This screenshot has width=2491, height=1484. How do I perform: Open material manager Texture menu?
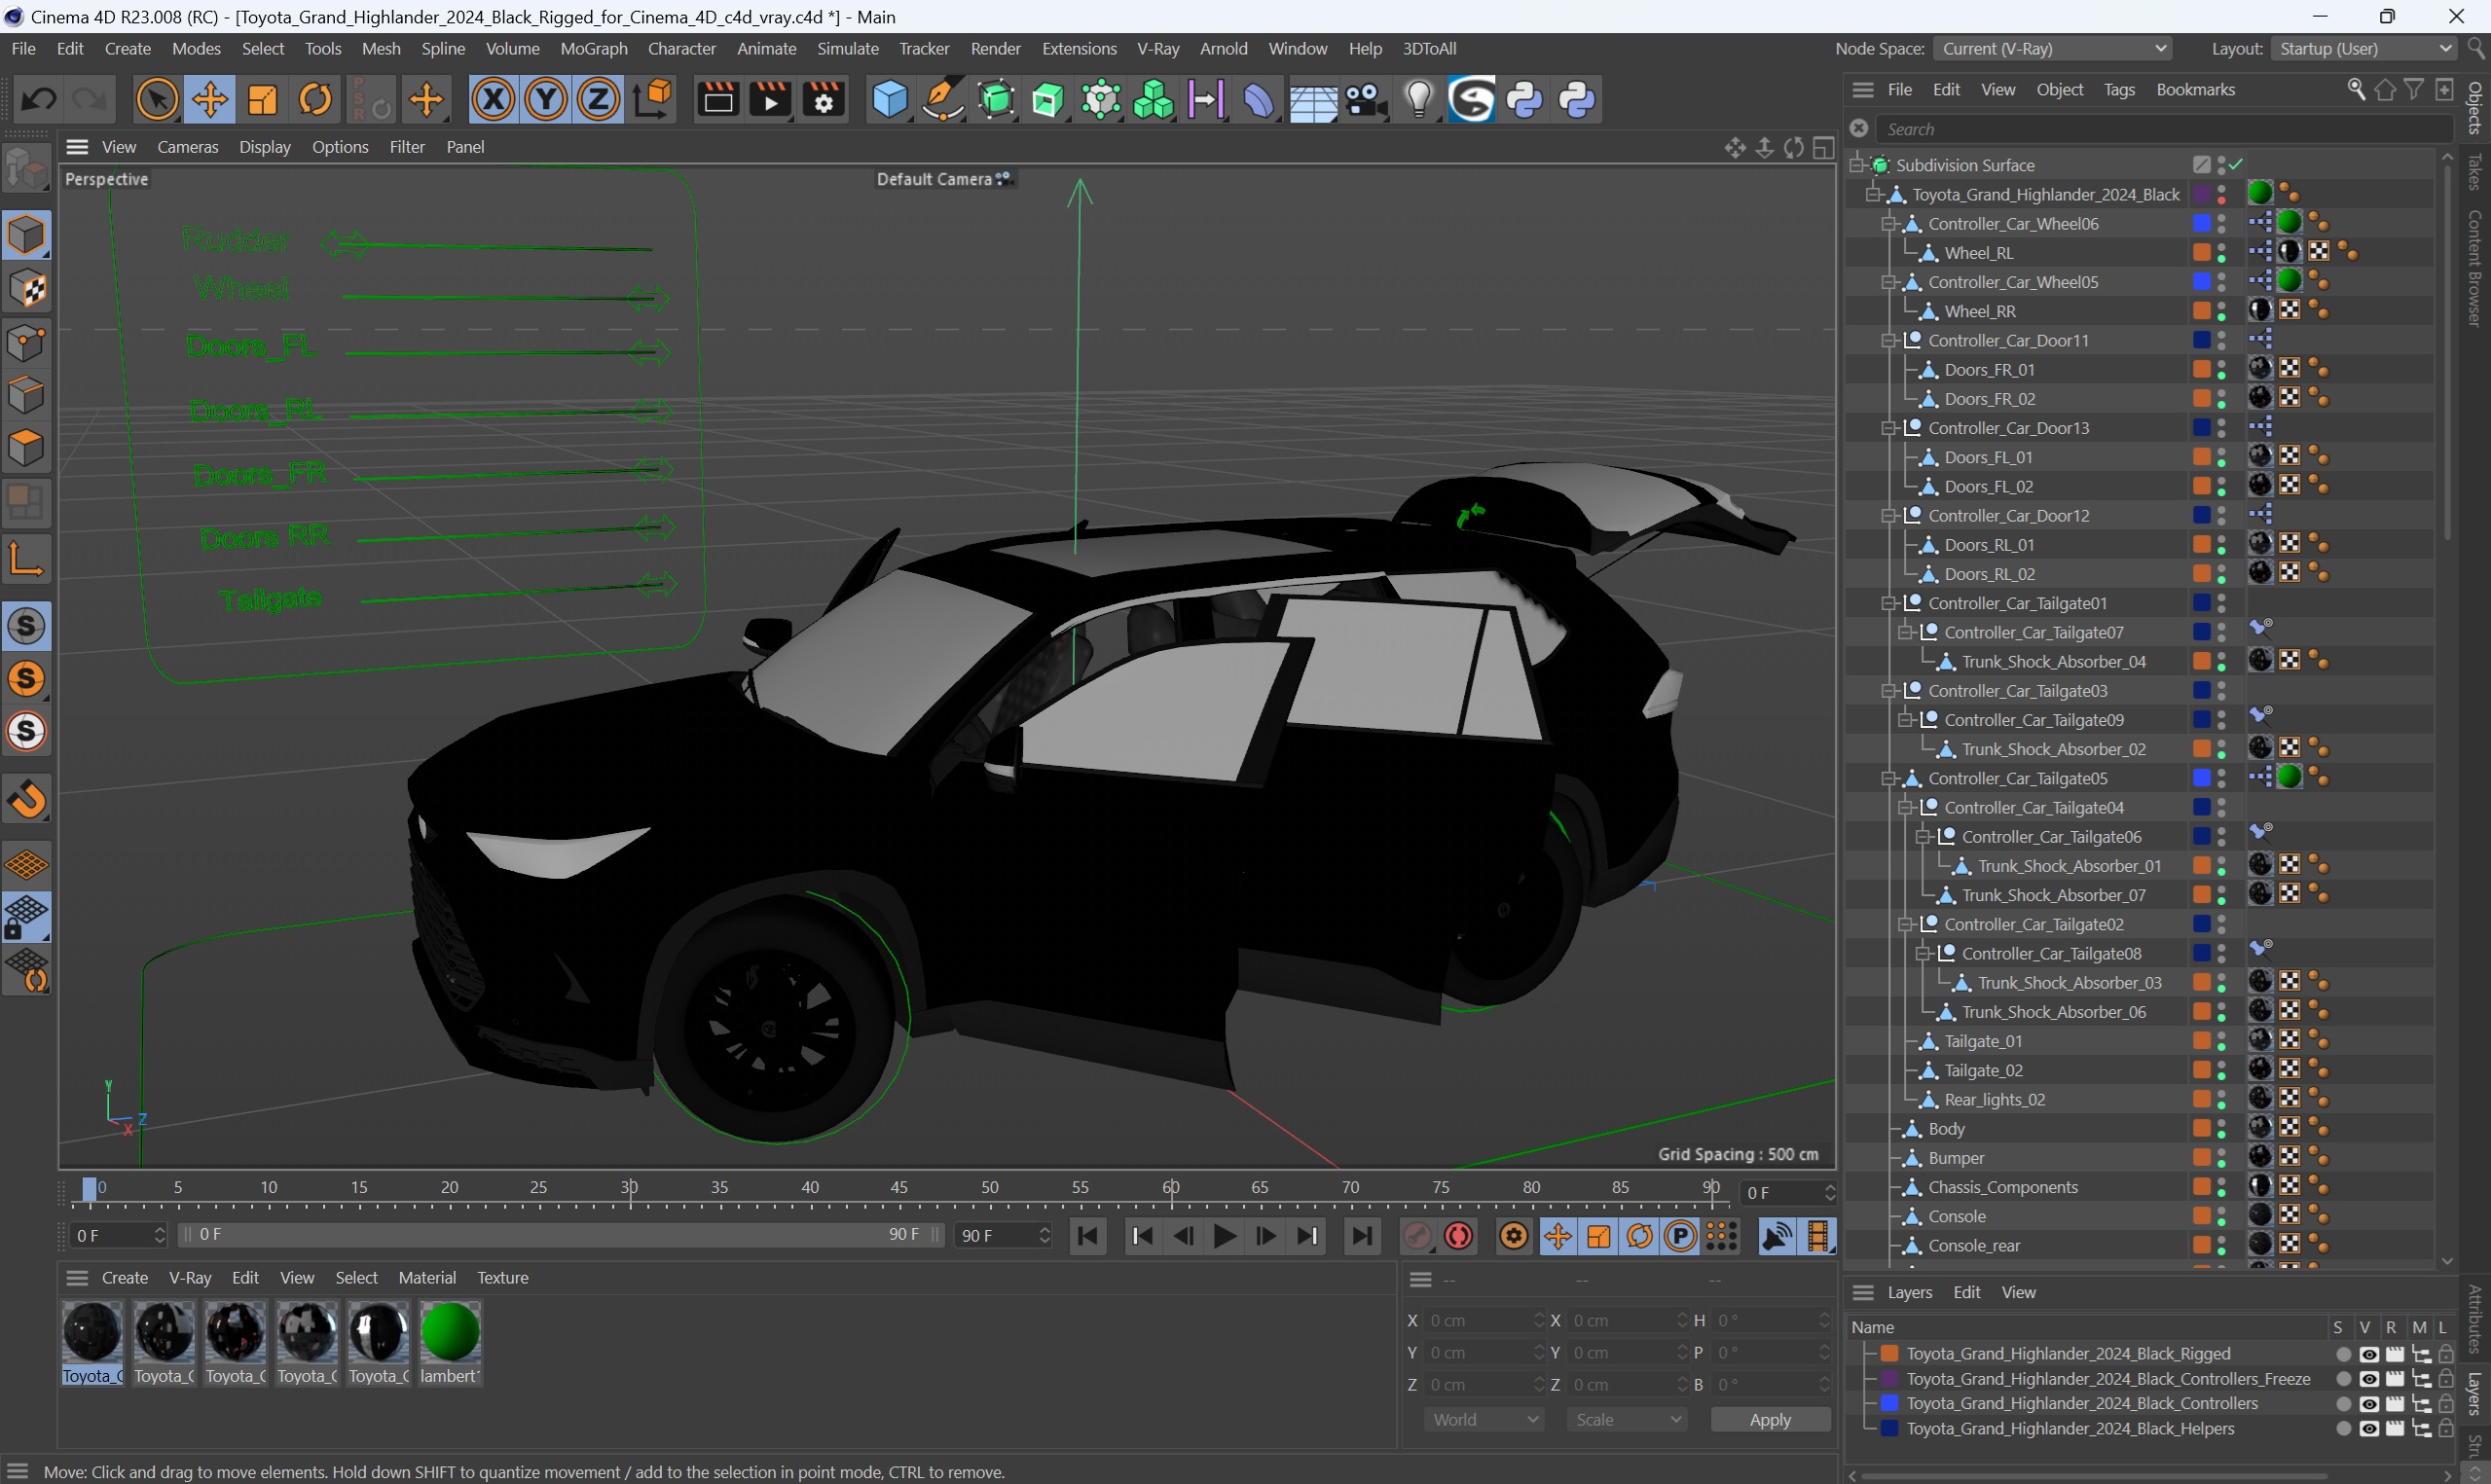(502, 1278)
